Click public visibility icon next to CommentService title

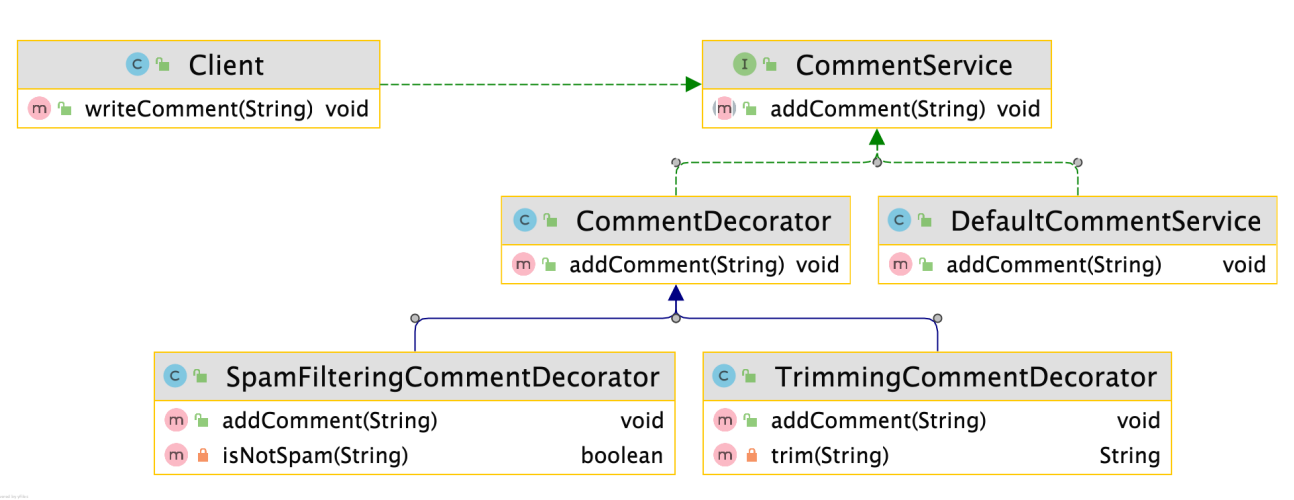tap(770, 65)
